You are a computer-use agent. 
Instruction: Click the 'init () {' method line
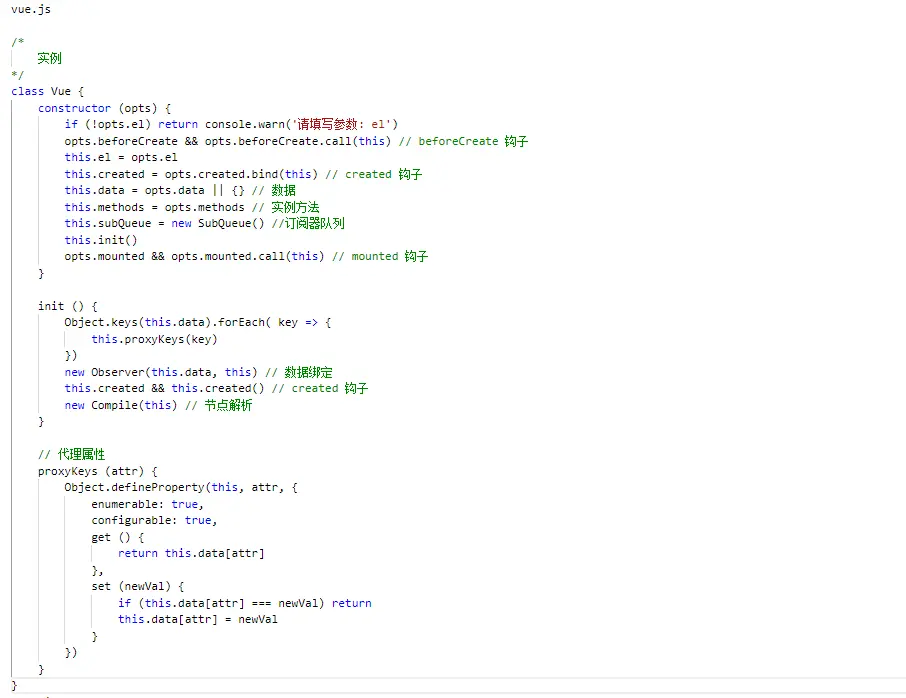tap(68, 306)
